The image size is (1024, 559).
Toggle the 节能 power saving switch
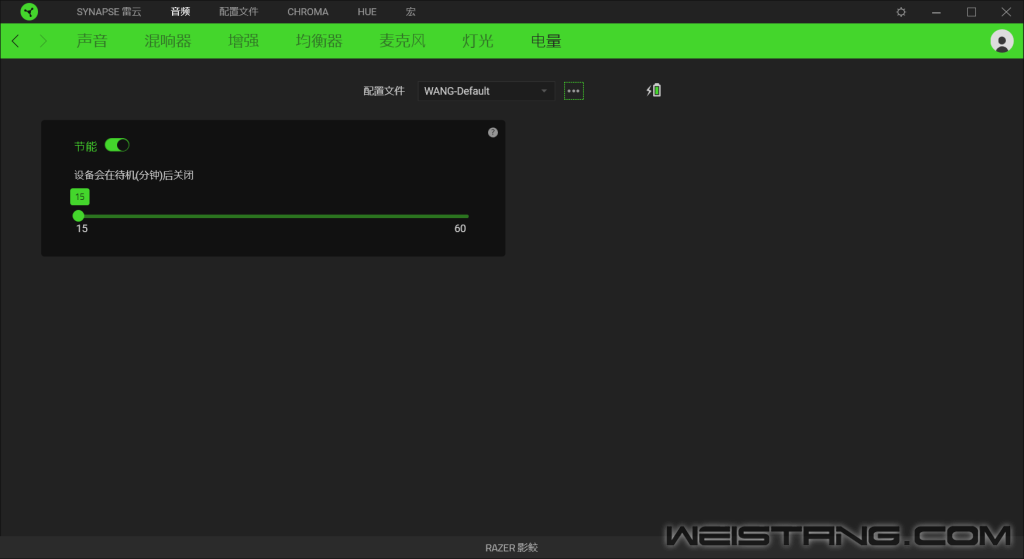click(x=117, y=145)
